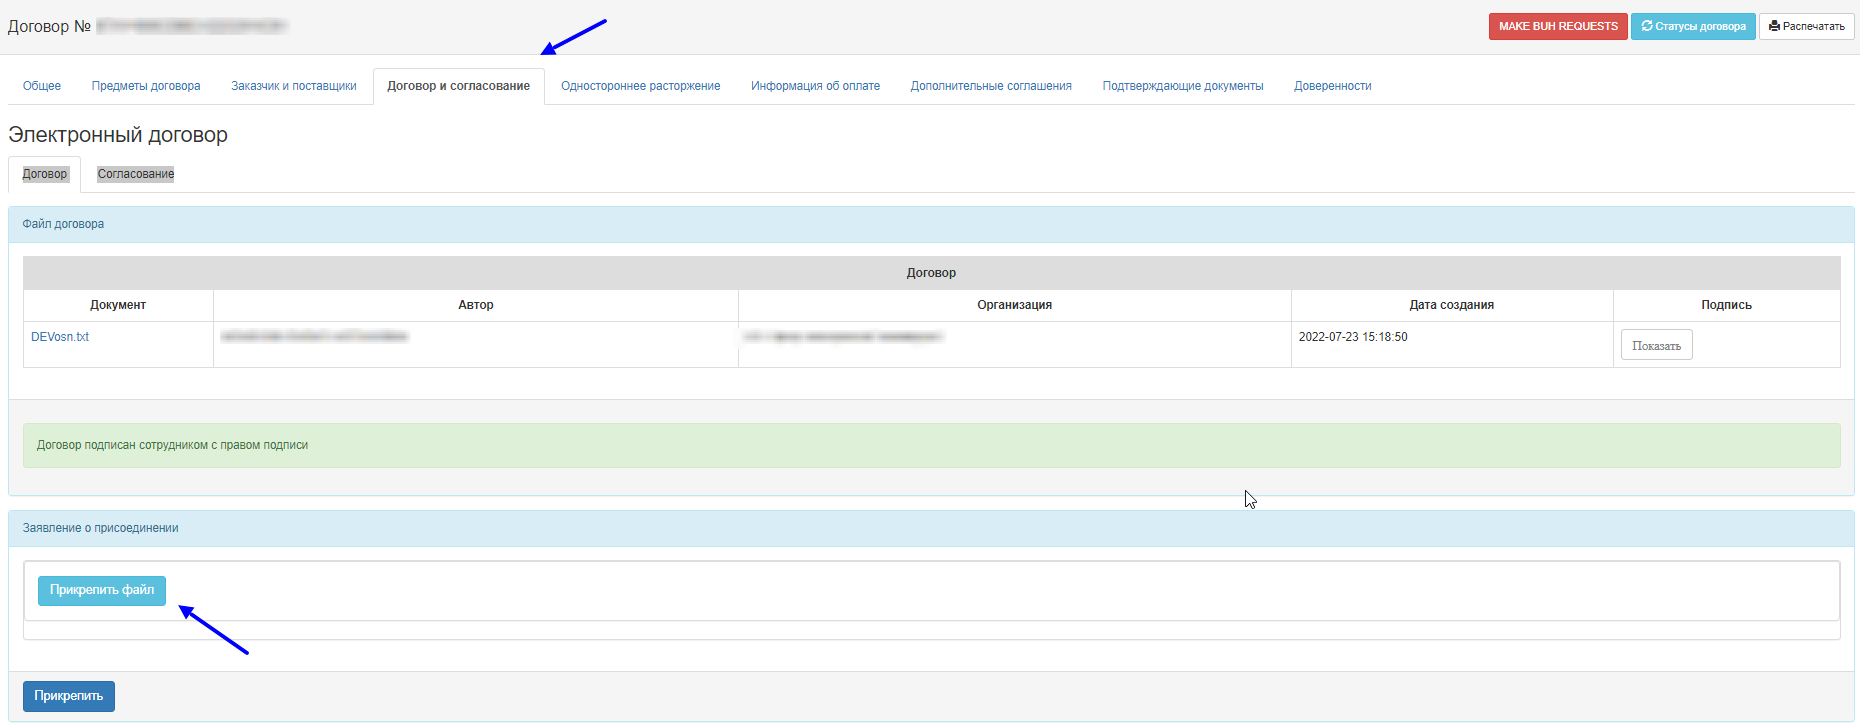1860x728 pixels.
Task: Switch to Дополнительные соглашения tab
Action: 990,86
